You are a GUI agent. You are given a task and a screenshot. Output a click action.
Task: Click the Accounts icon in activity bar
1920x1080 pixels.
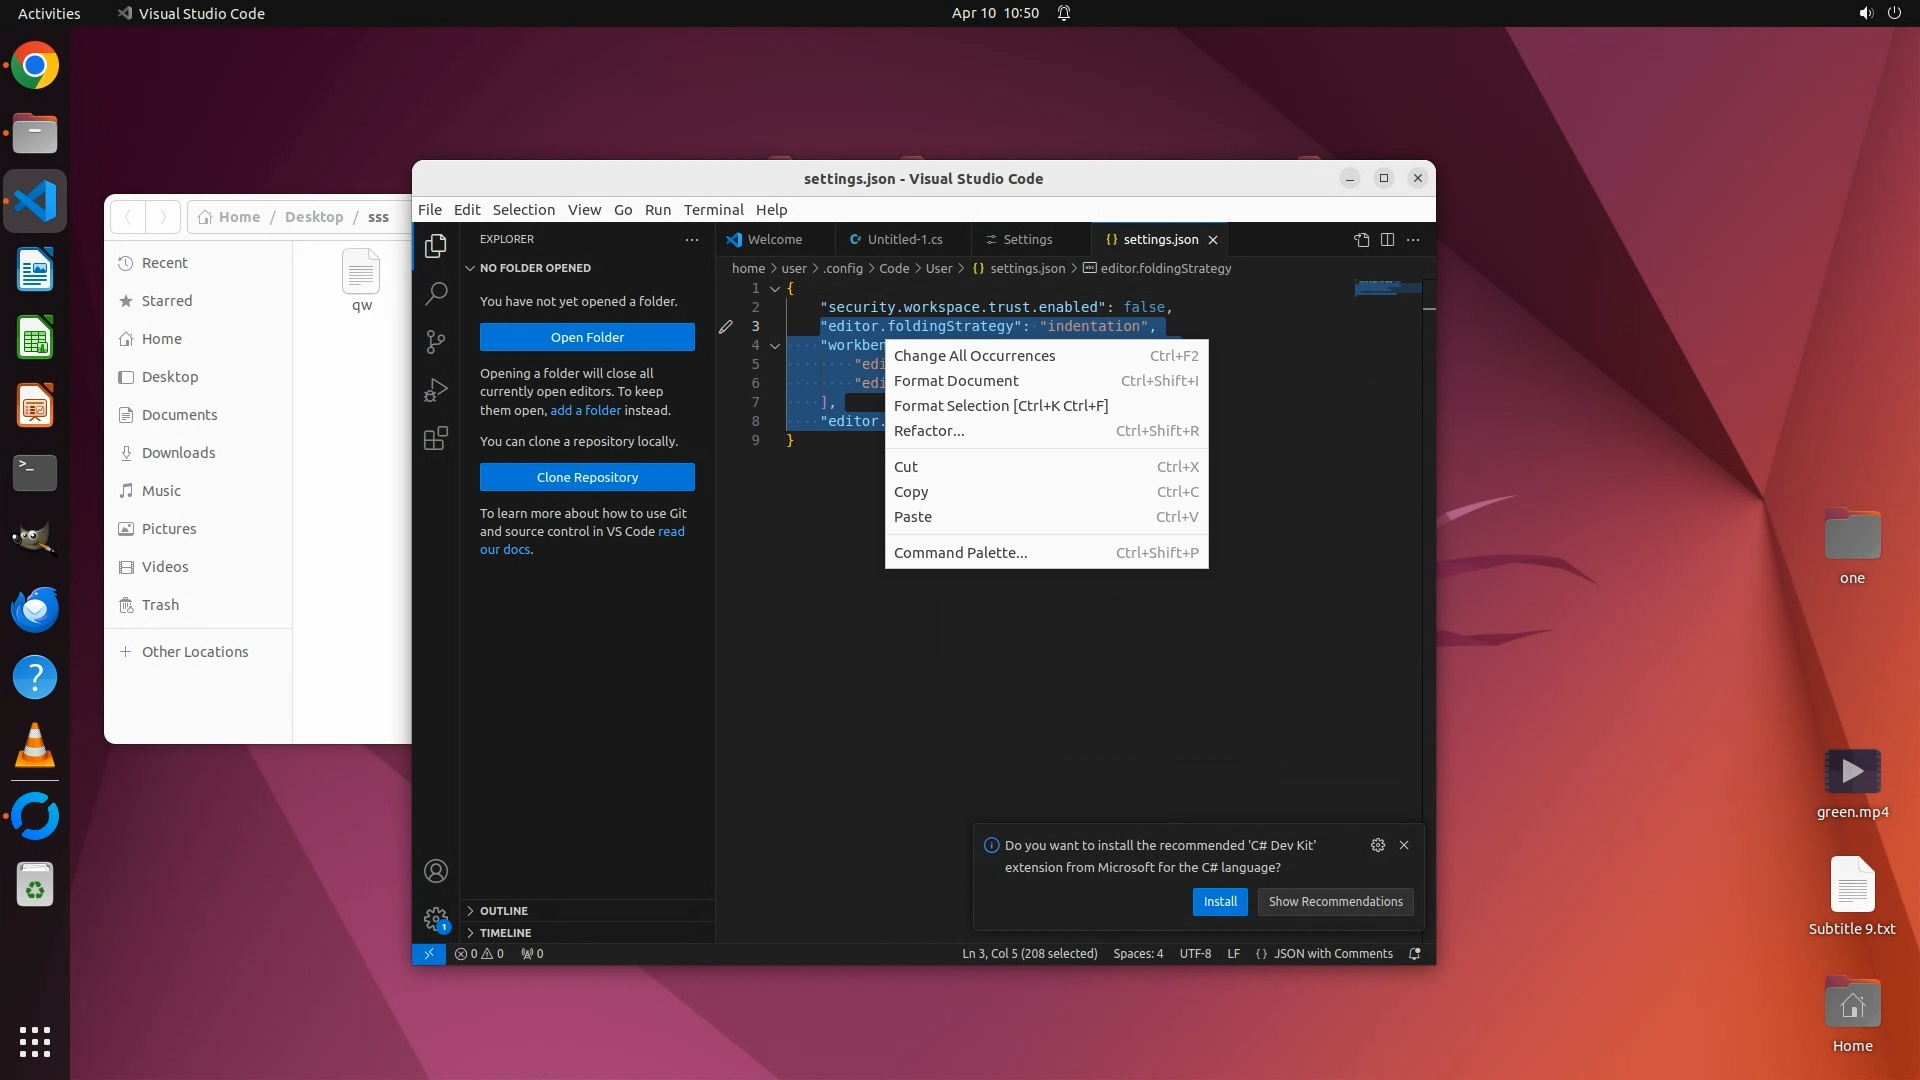pyautogui.click(x=436, y=871)
